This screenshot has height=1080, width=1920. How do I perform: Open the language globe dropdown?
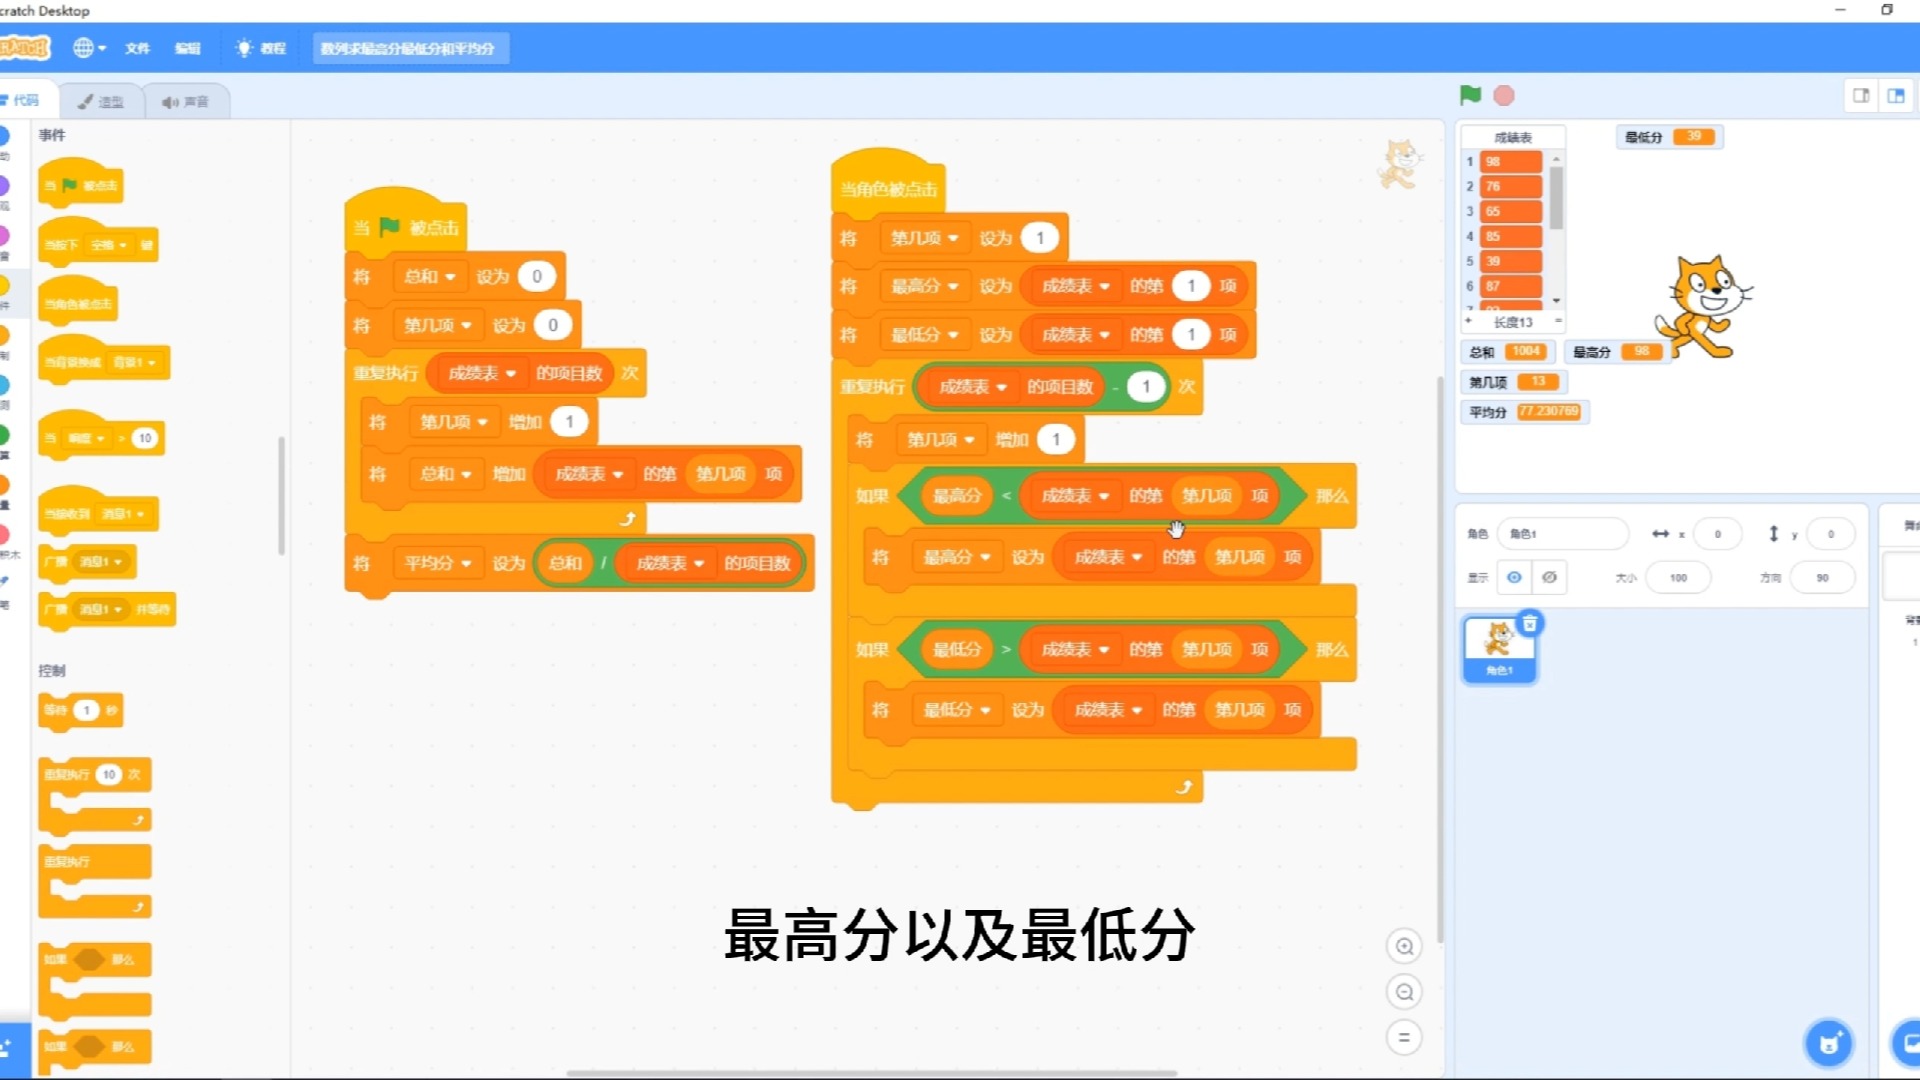click(x=88, y=48)
